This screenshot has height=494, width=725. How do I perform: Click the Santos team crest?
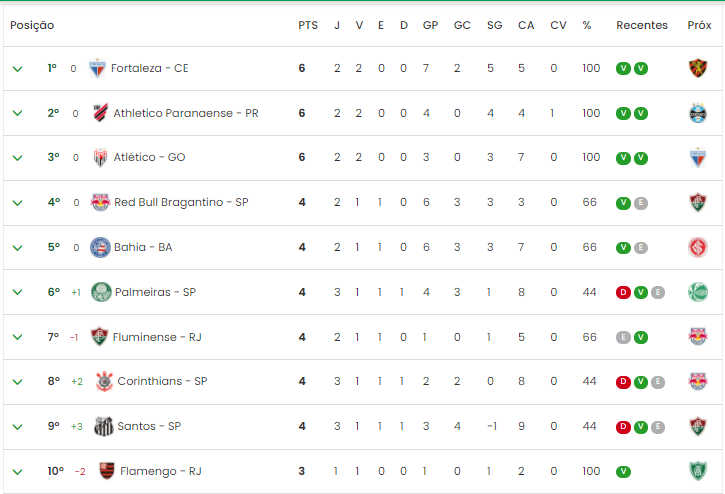tap(104, 426)
